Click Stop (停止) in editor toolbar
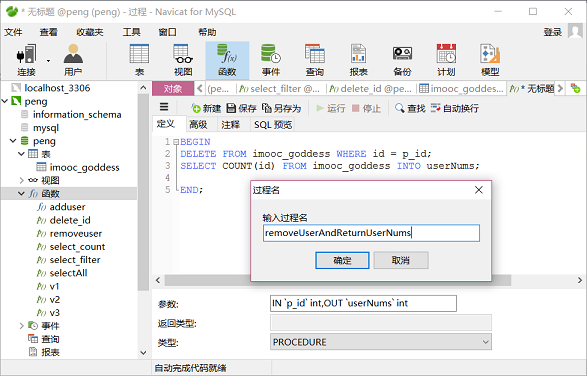 [366, 108]
